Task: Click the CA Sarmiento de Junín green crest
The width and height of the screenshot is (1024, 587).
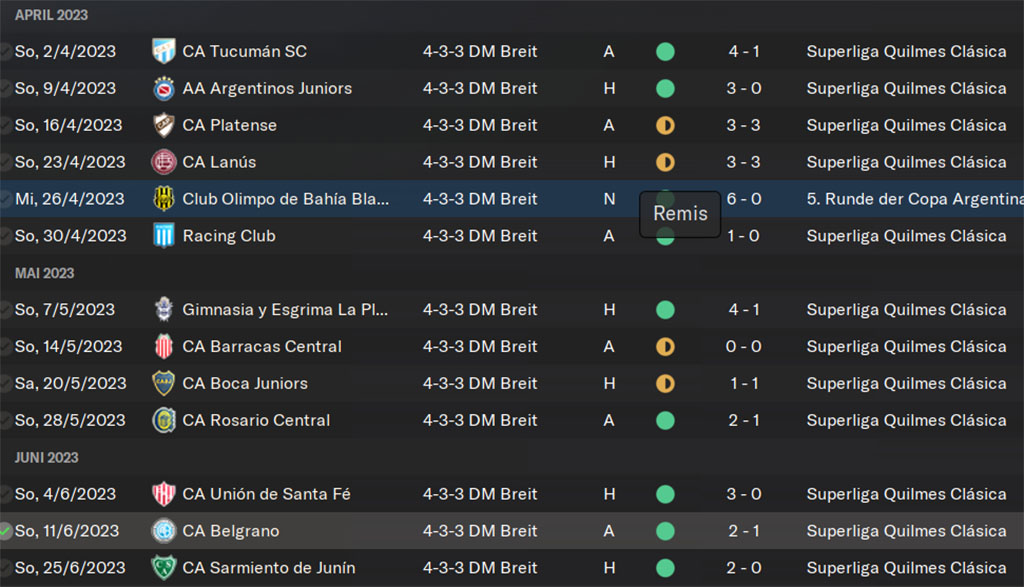Action: 163,568
